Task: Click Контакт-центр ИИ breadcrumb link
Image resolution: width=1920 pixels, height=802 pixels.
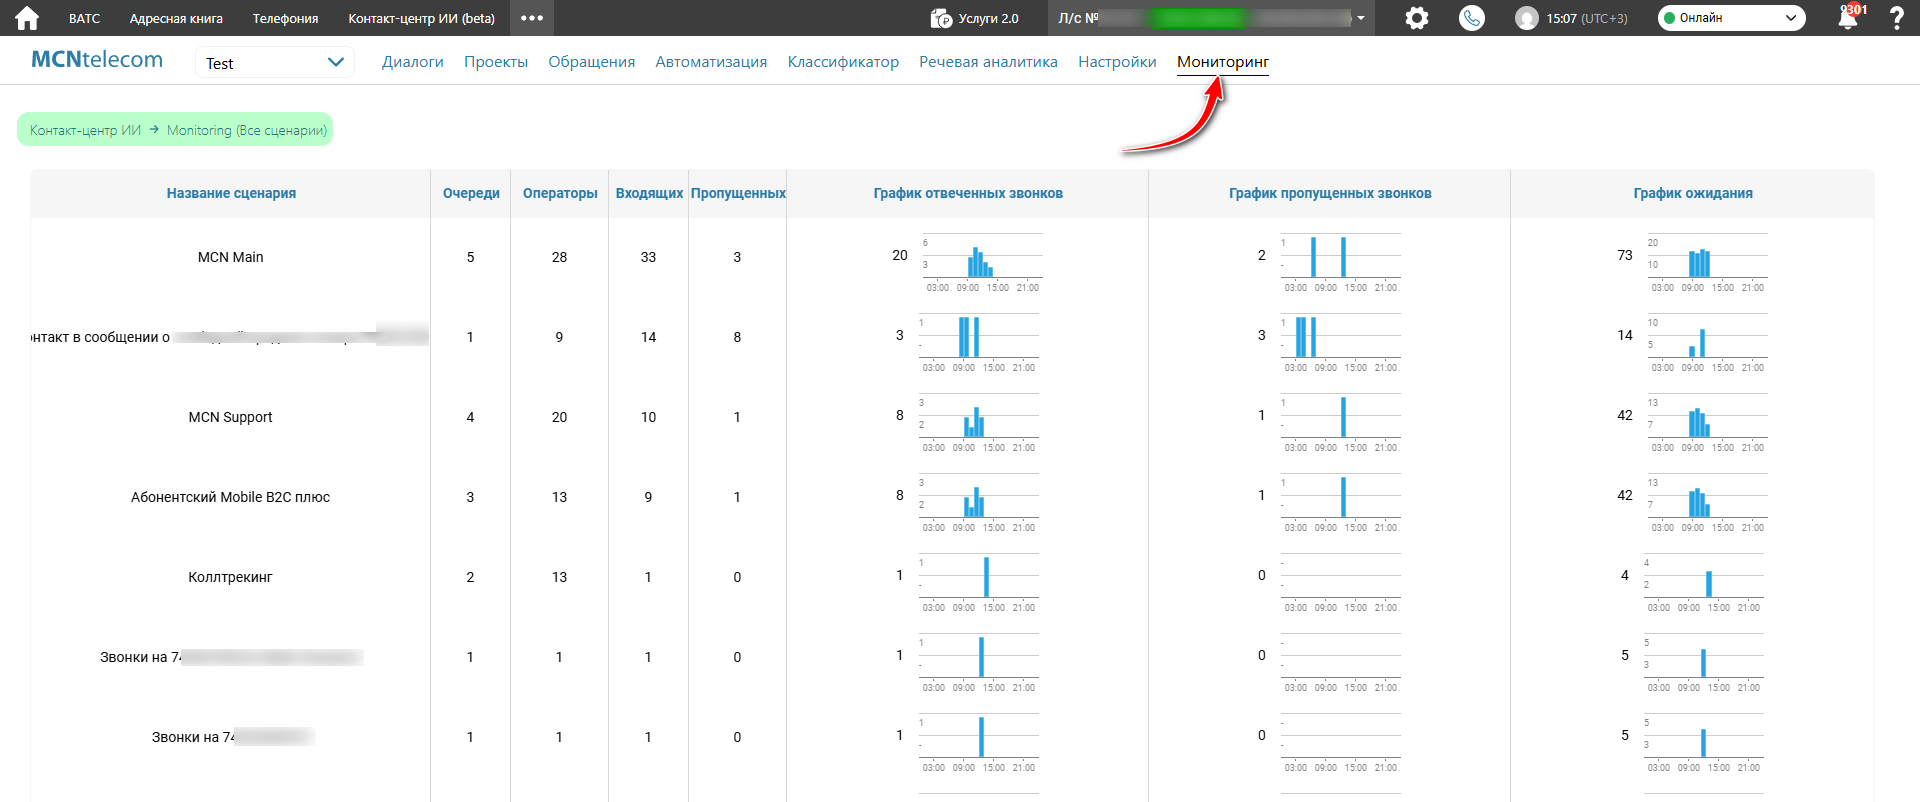Action: coord(85,130)
